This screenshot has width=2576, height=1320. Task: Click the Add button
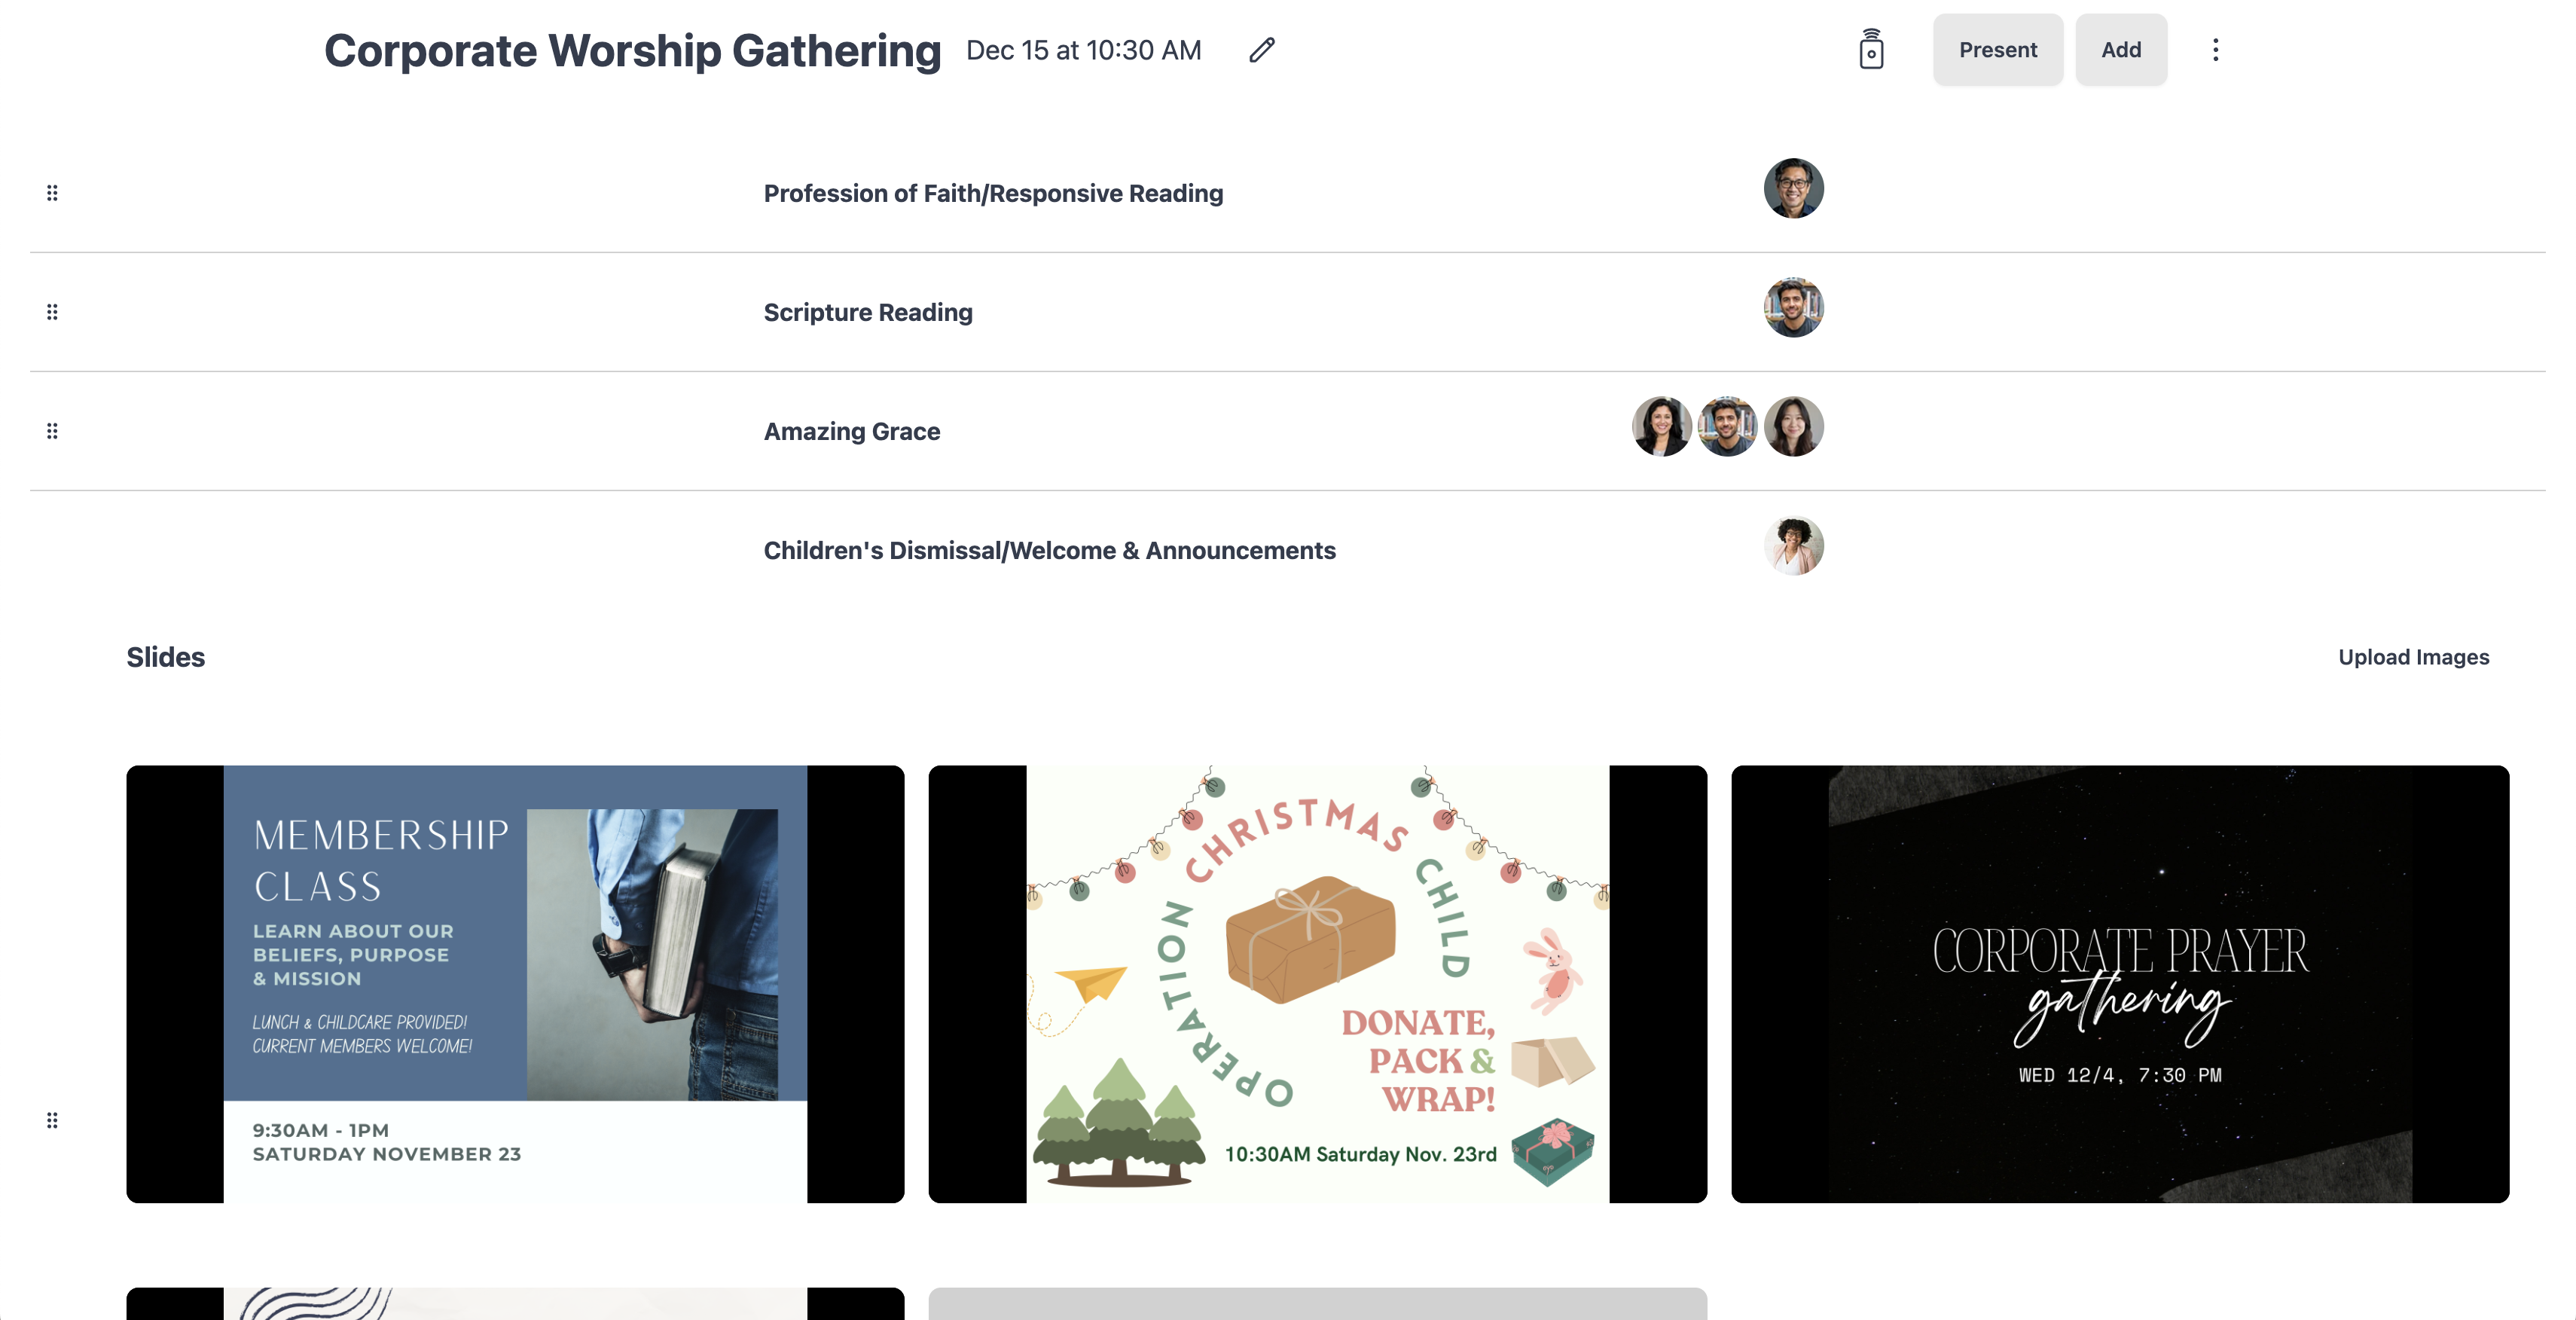(x=2121, y=50)
